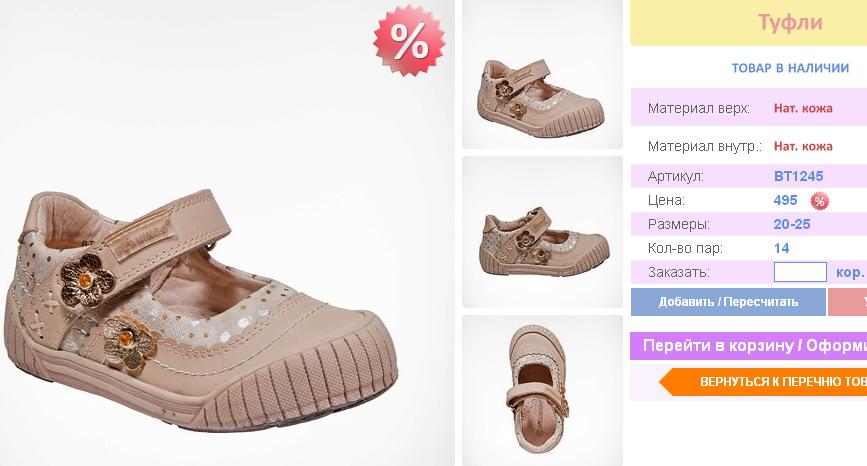Click the Добавить / Пересчитать button
Screen dimensions: 867x466
click(x=728, y=302)
